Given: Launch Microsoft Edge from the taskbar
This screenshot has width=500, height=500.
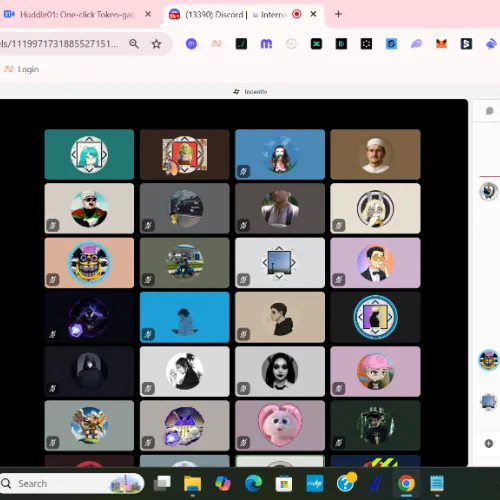Looking at the screenshot, I should point(253,483).
